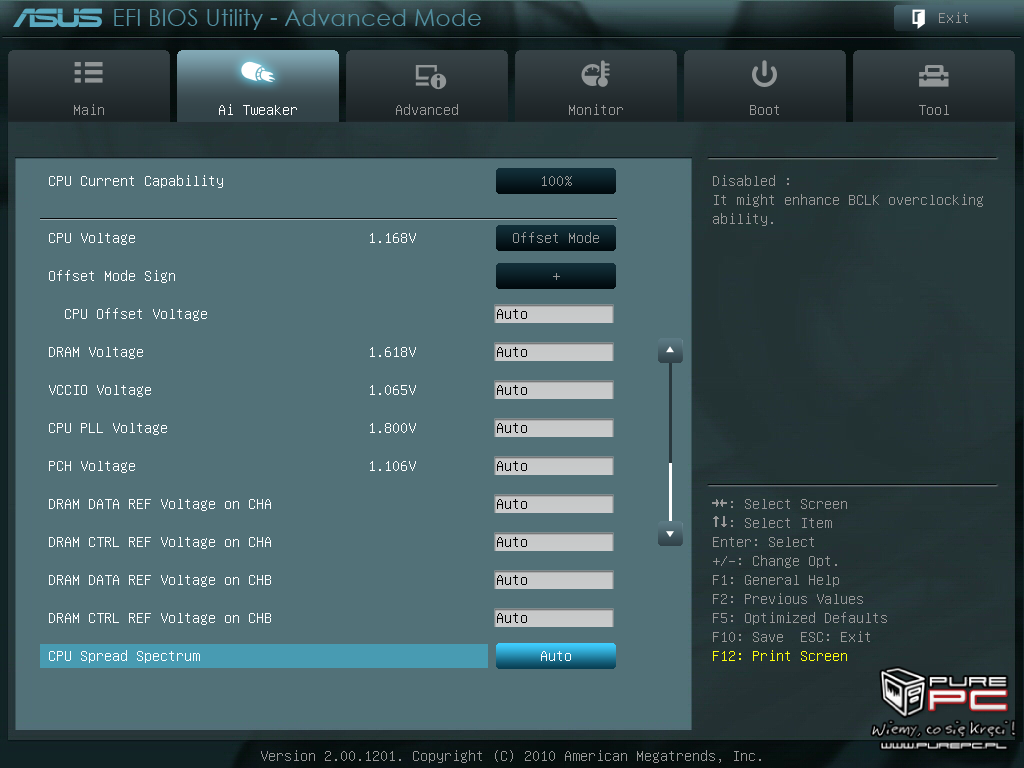Image resolution: width=1024 pixels, height=768 pixels.
Task: Click CPU Offset Voltage Auto field
Action: [x=554, y=314]
